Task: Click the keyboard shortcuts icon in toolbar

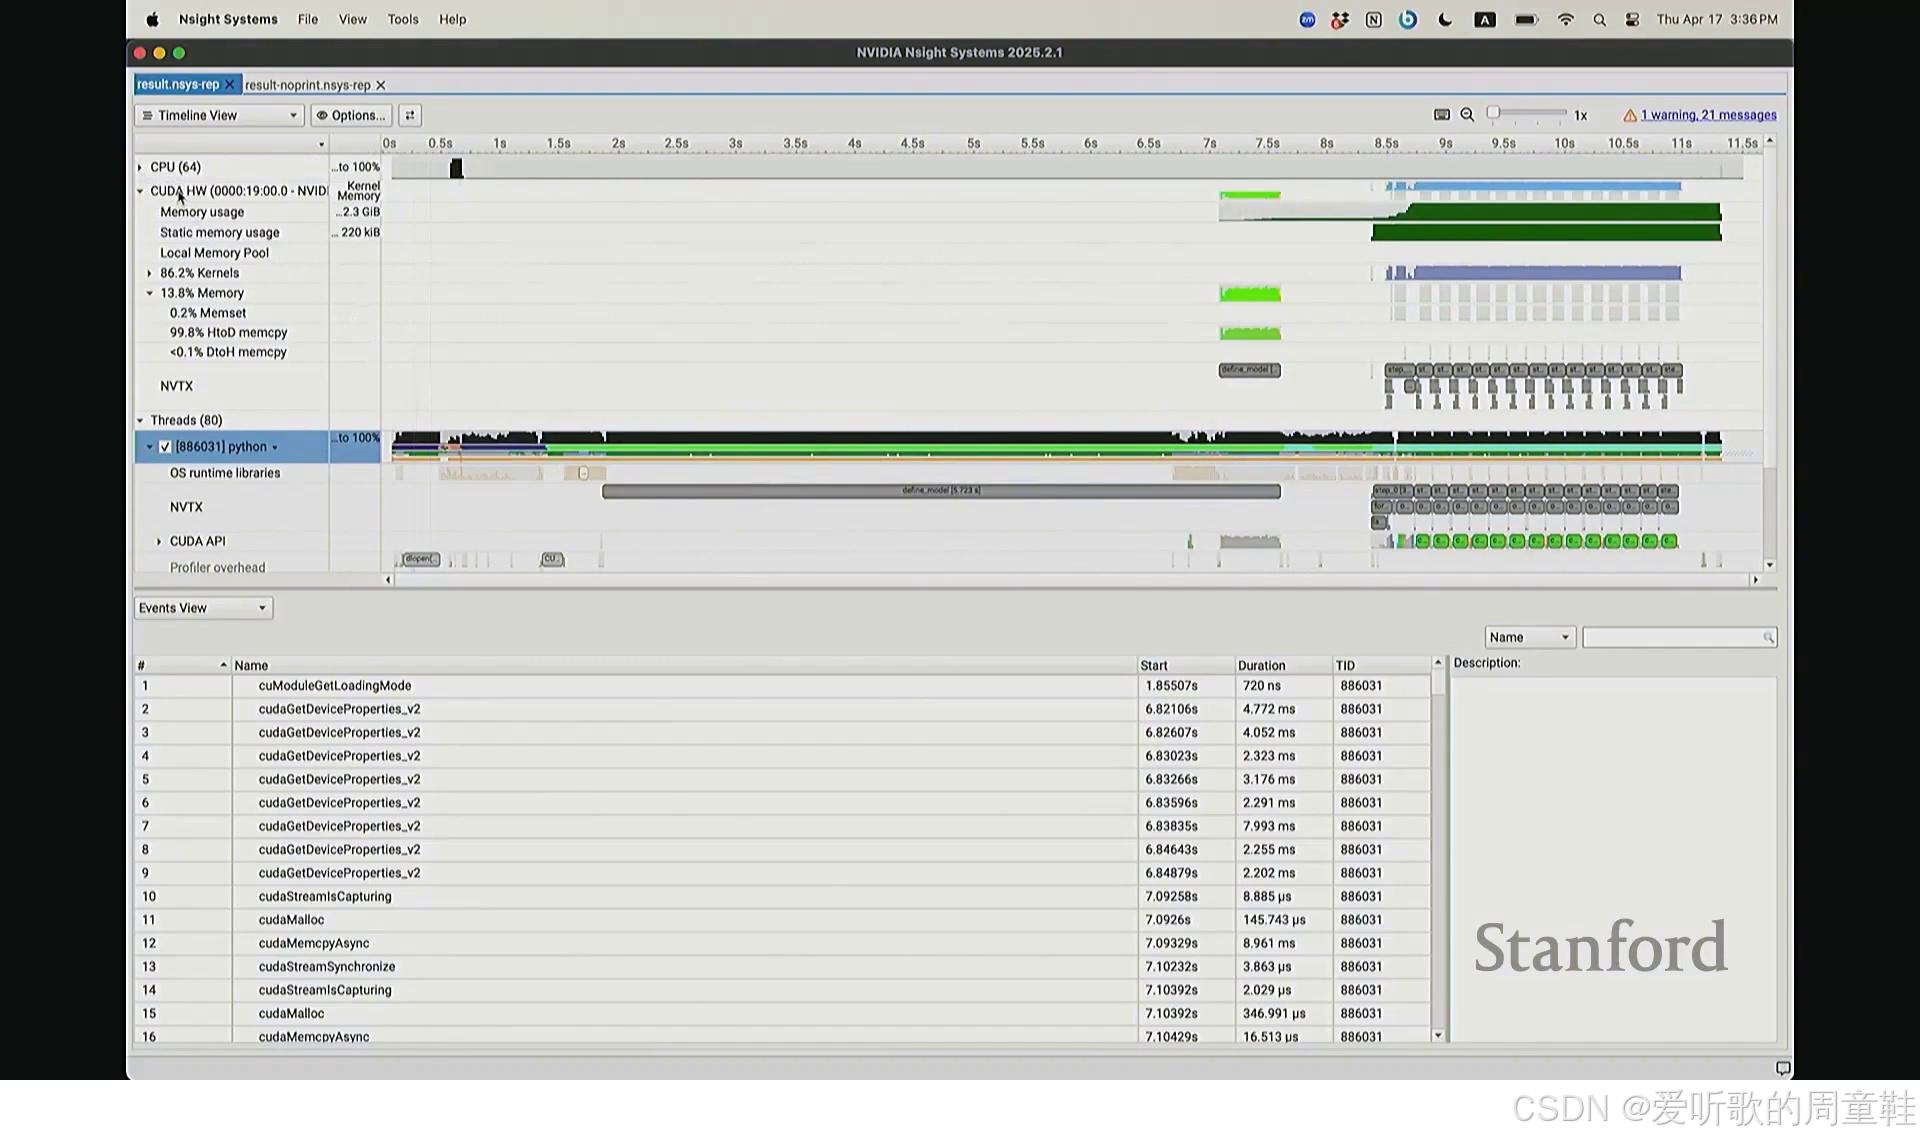Action: pos(1441,115)
